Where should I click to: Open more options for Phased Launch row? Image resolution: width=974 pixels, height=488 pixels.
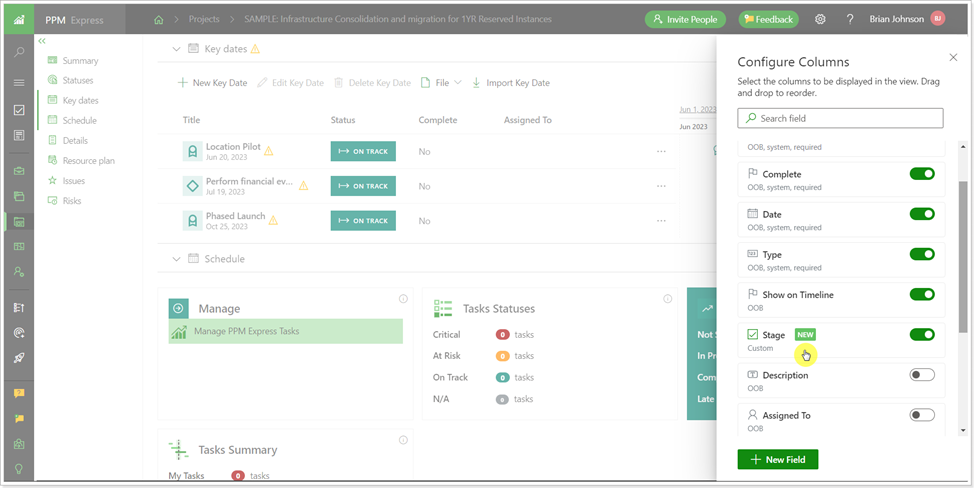(x=662, y=220)
